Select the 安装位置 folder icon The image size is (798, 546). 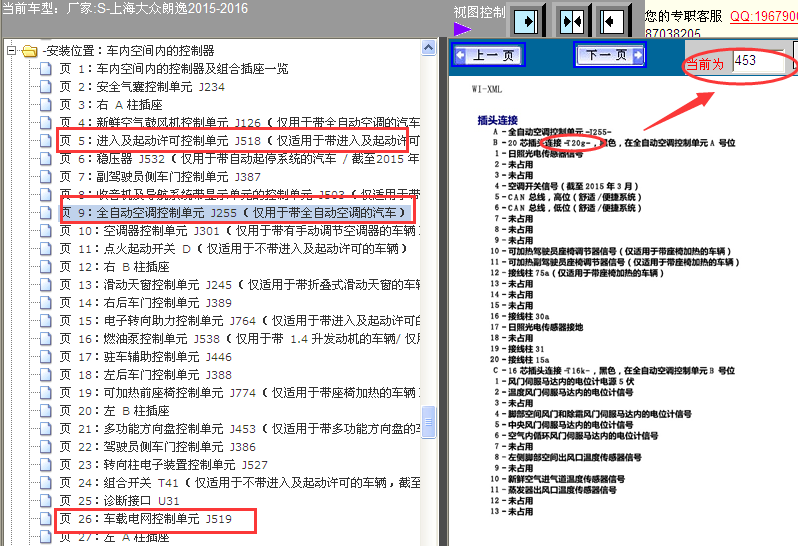coord(30,51)
